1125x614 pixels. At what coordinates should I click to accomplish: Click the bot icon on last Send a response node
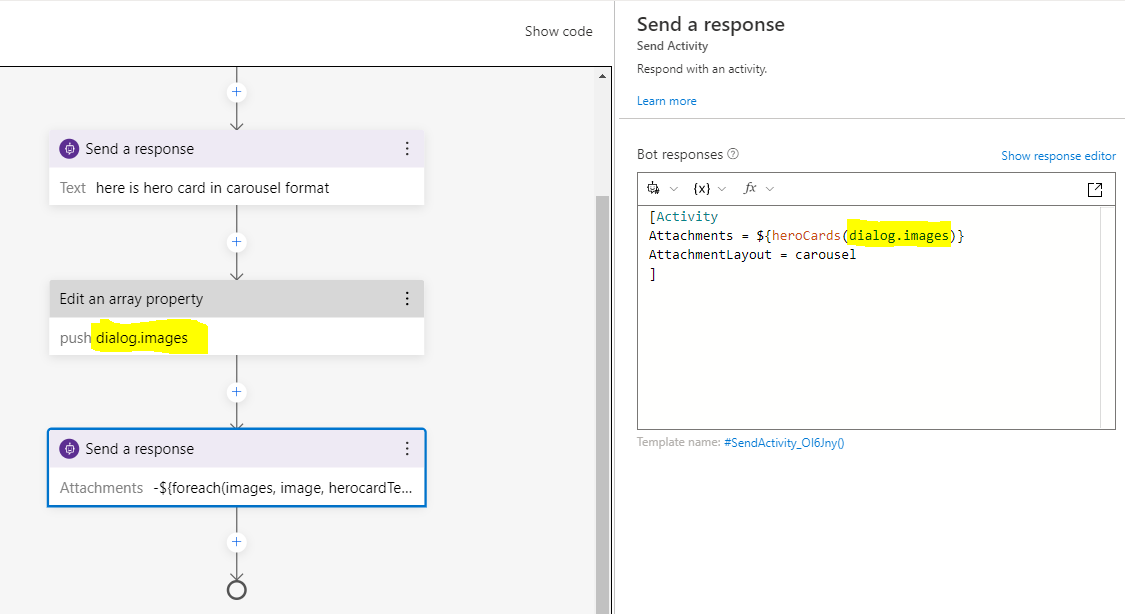point(69,448)
